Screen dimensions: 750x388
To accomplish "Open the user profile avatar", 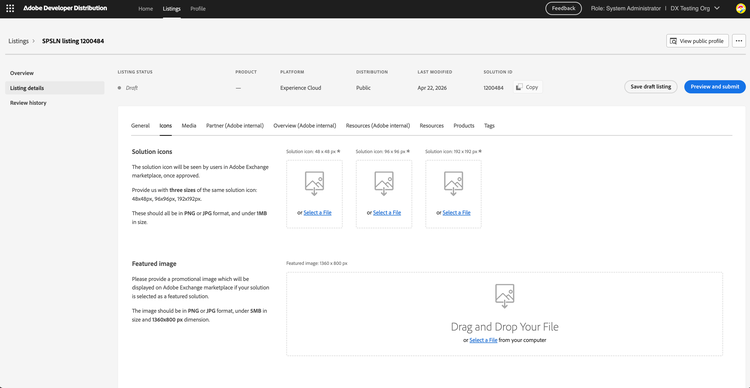I will [740, 9].
